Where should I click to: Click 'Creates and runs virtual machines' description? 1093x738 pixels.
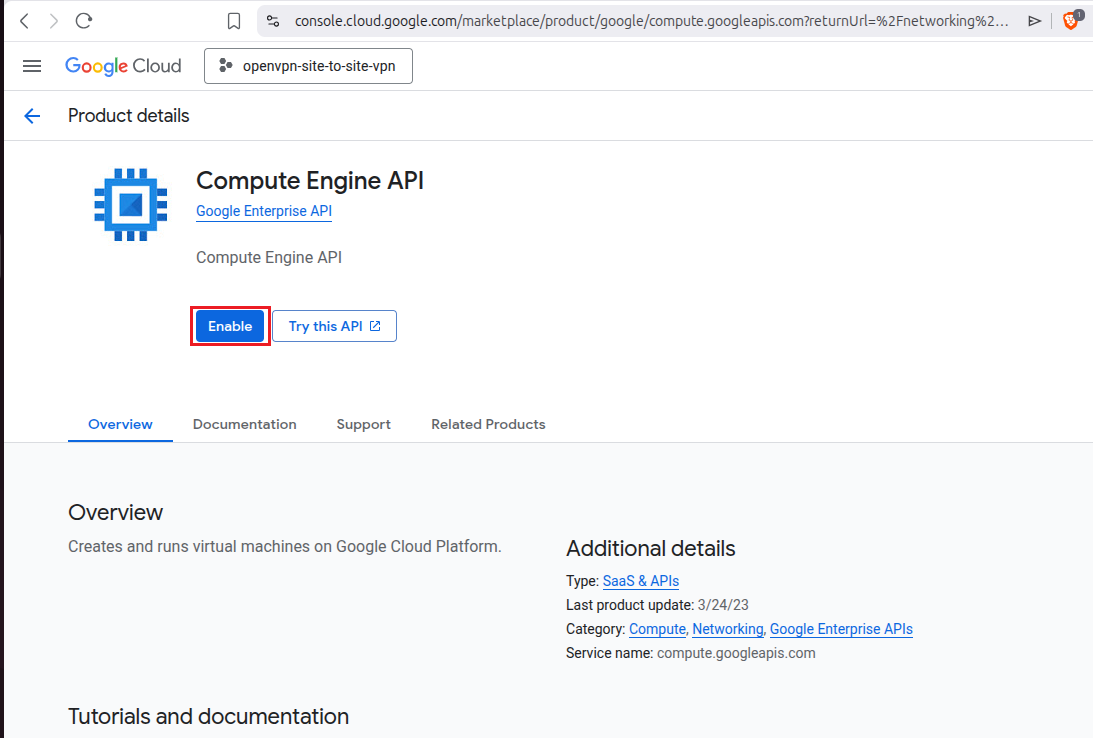(x=284, y=546)
